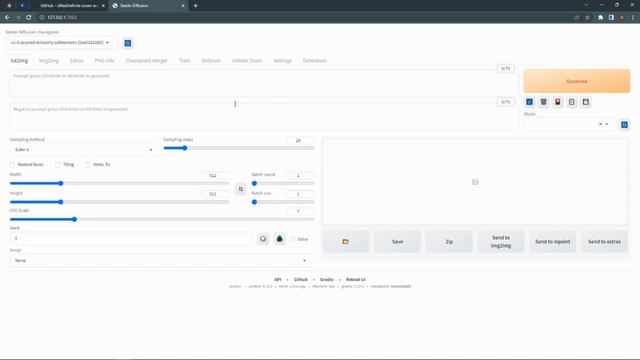Click the Save button
This screenshot has height=360, width=640.
397,242
